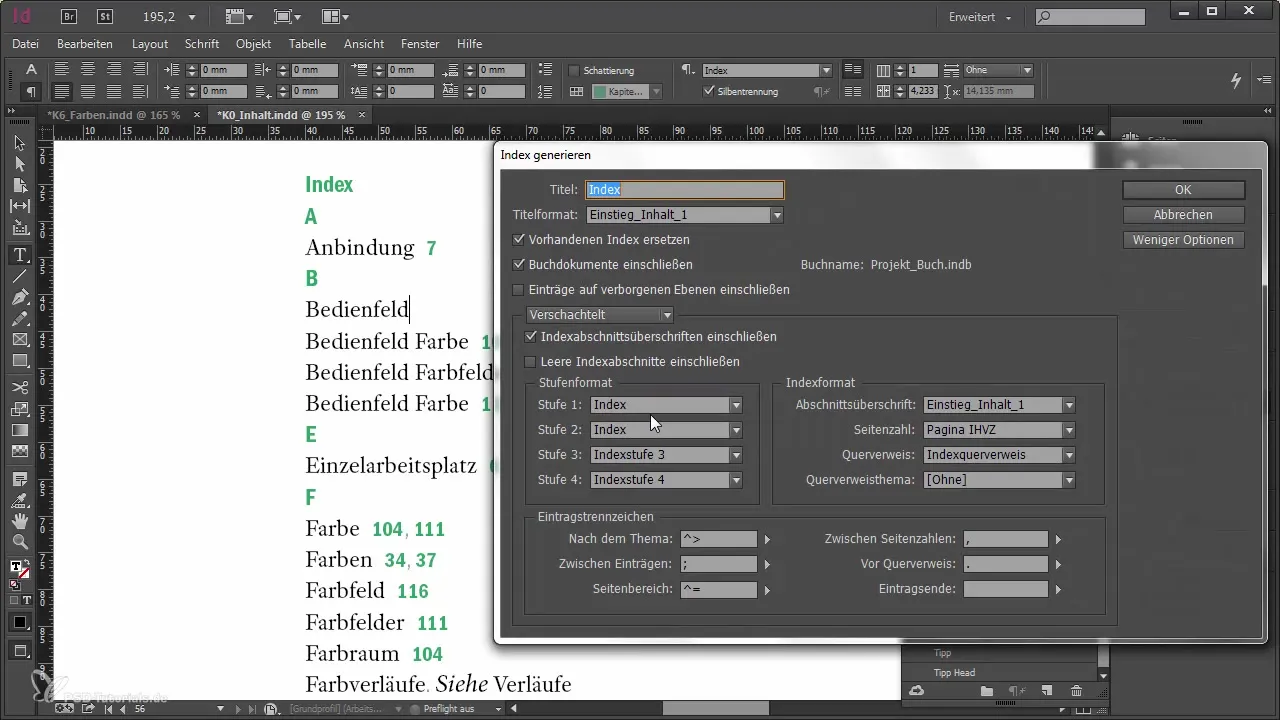Switch to K6_Farben.indd document tab
This screenshot has width=1280, height=720.
(x=112, y=115)
